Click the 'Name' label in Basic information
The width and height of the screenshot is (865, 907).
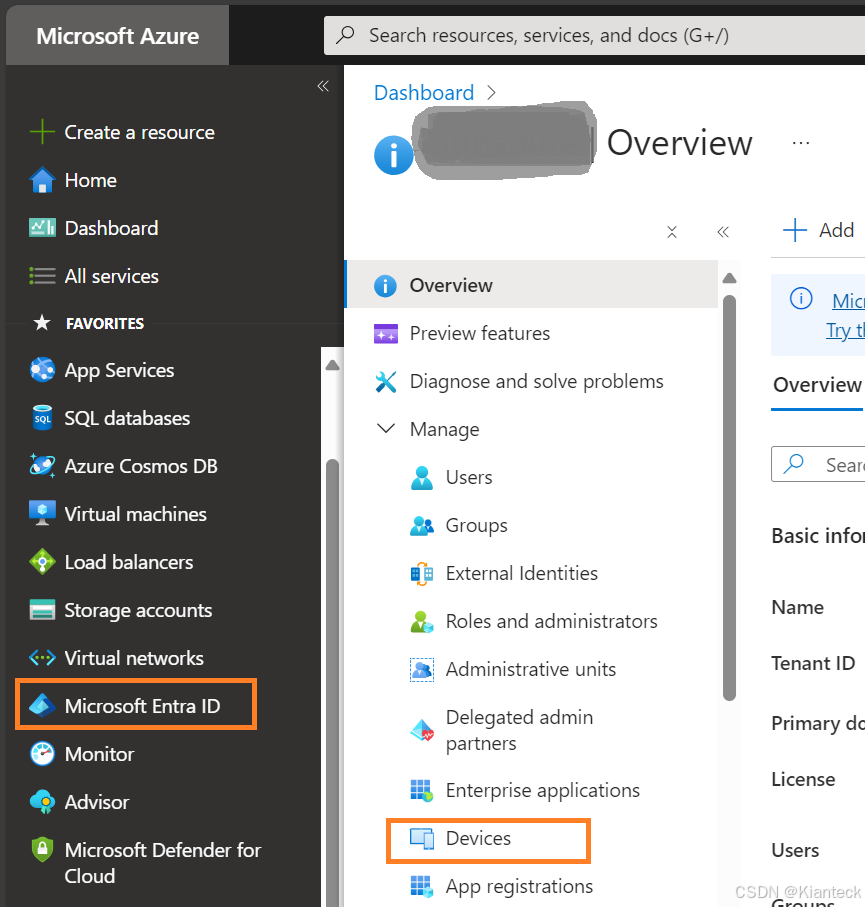(x=797, y=607)
